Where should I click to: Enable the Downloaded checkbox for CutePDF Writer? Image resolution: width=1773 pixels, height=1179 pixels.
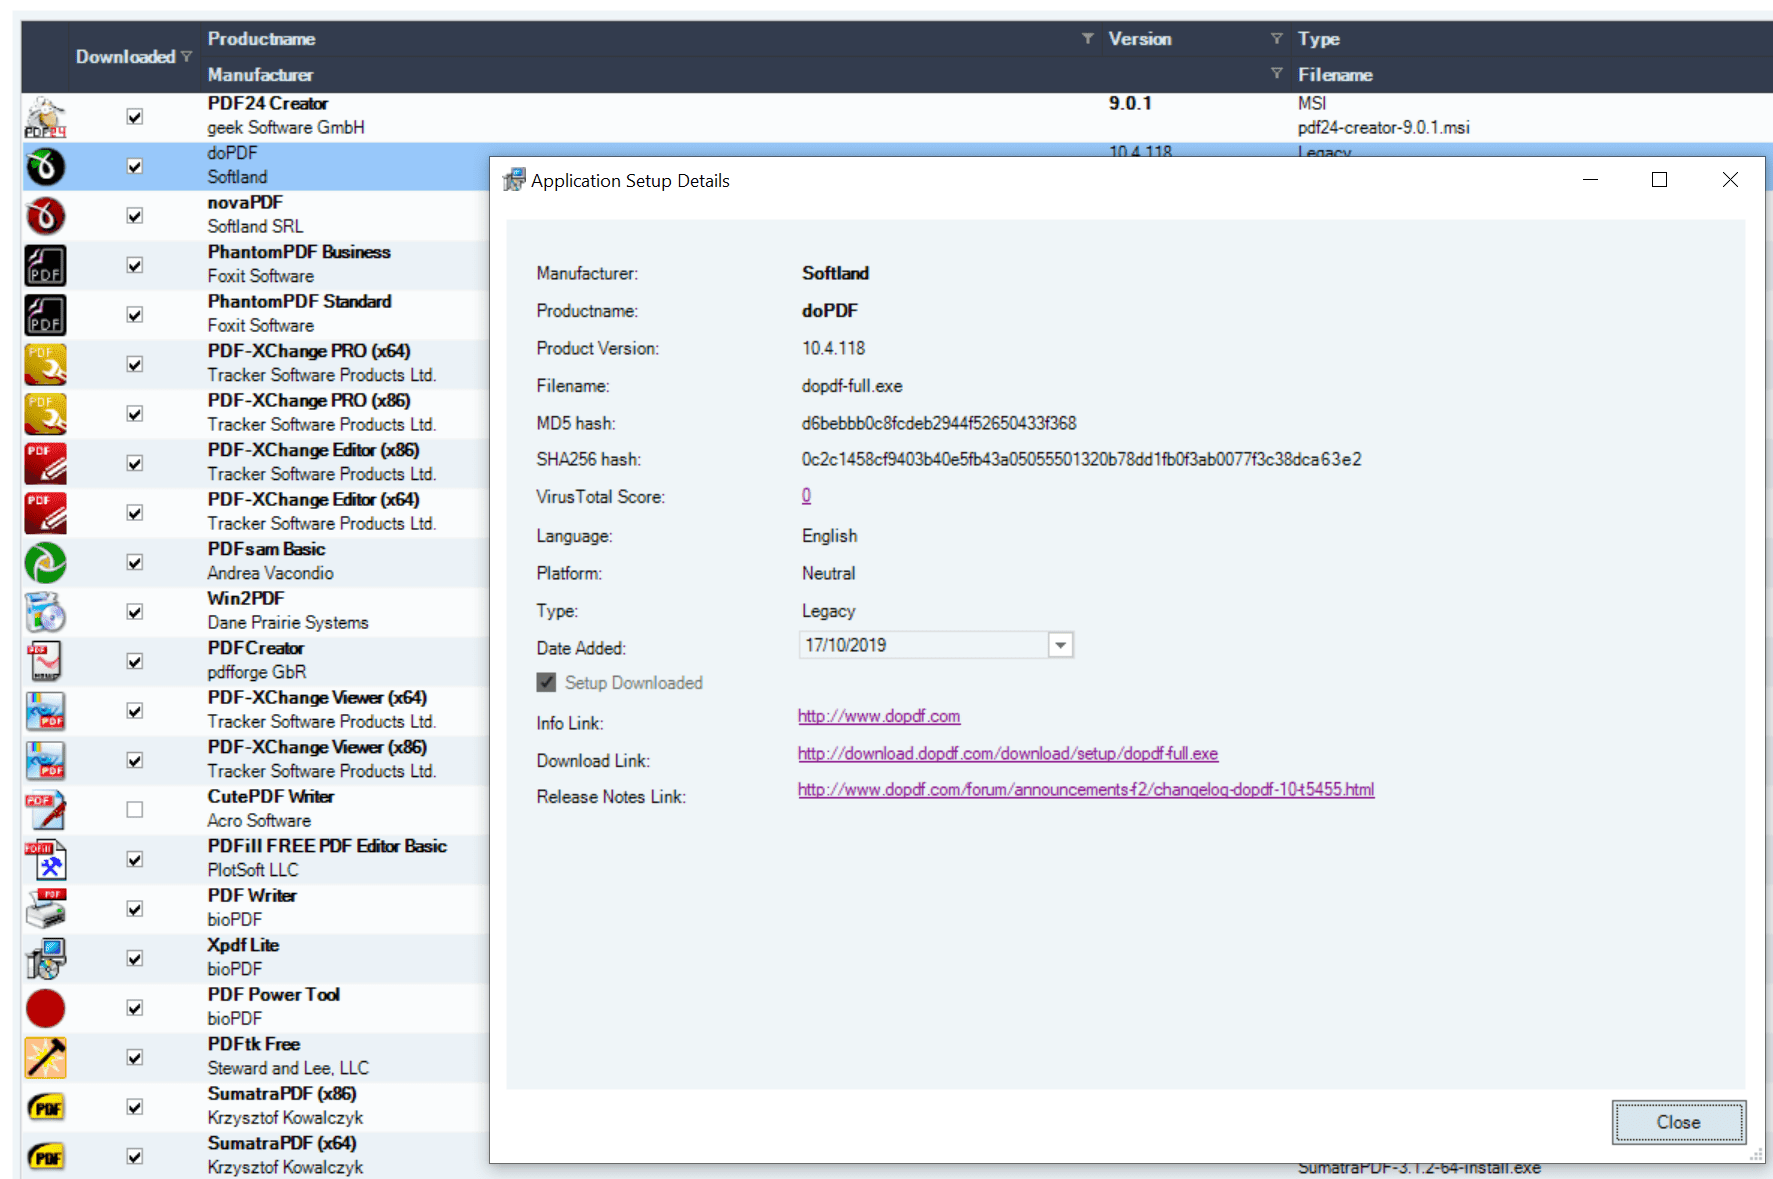pos(135,809)
